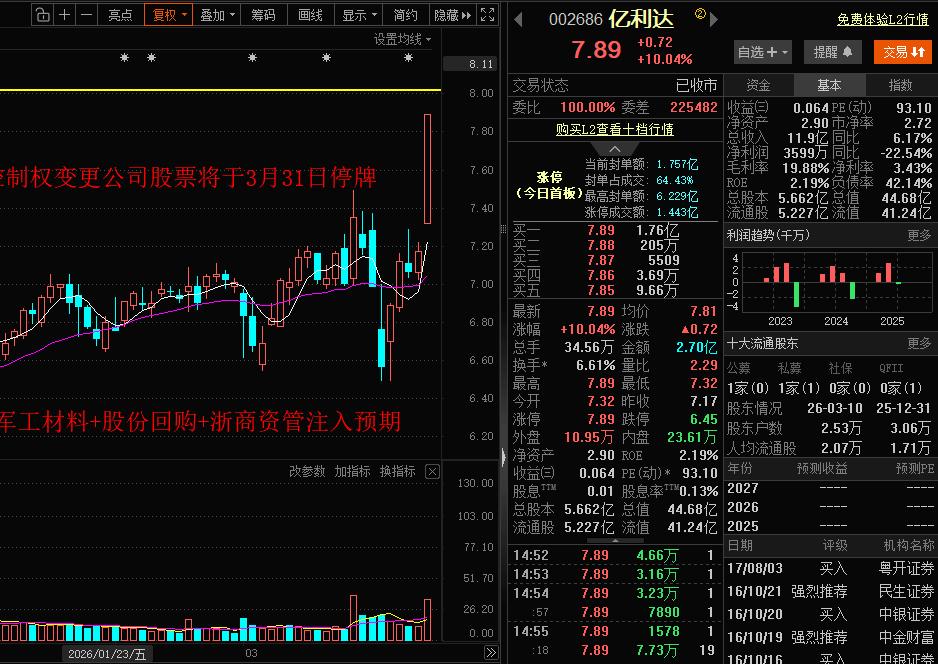
Task: Zoom in the K-line chart with plus icon
Action: point(65,15)
